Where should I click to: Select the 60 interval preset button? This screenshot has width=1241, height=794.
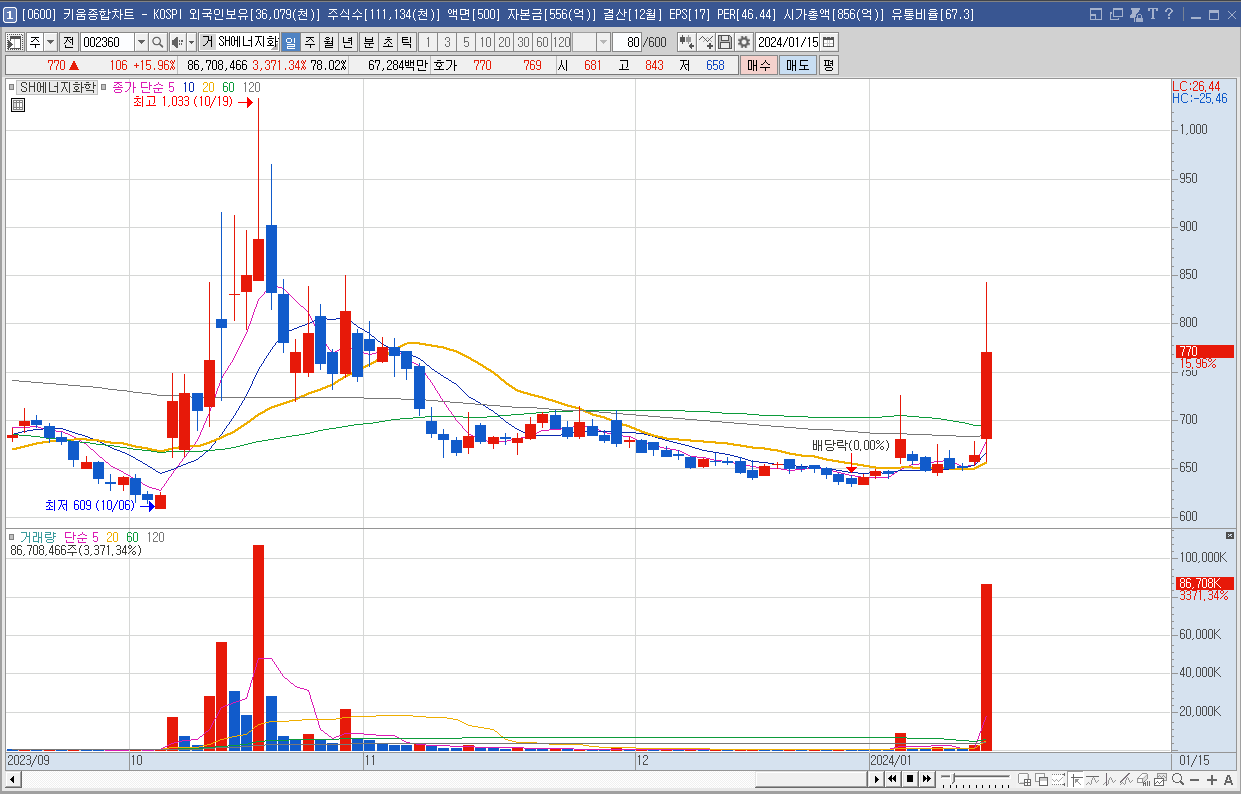point(542,42)
